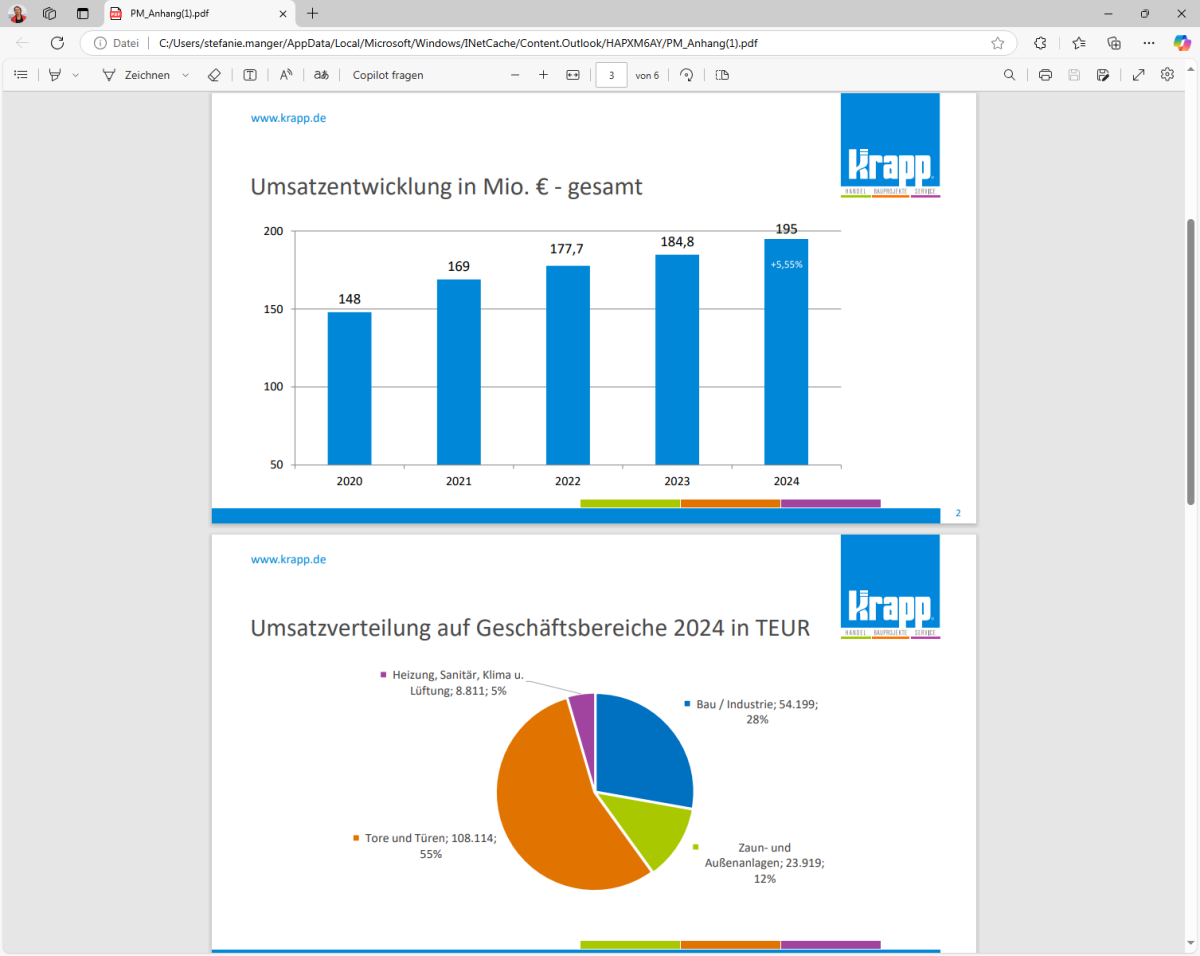Toggle the page view layout

pyautogui.click(x=722, y=75)
